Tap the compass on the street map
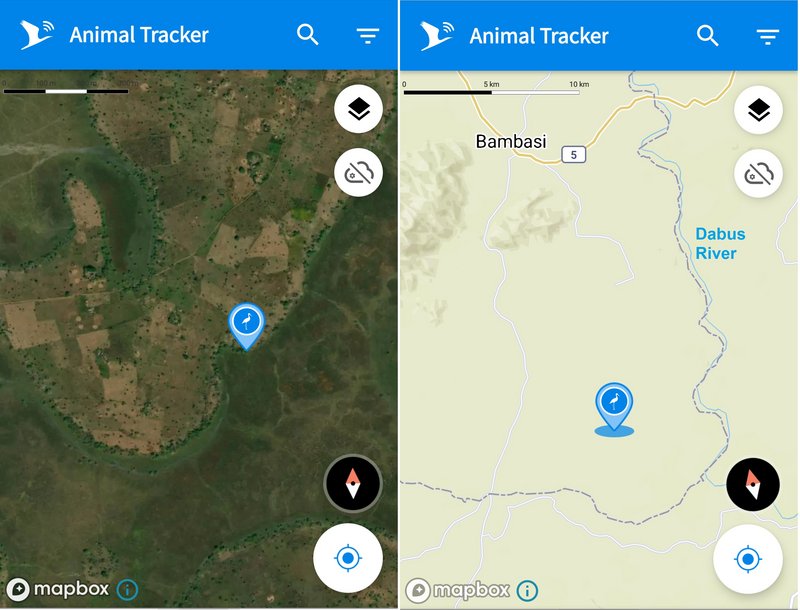Viewport: 800px width, 610px height. pos(753,485)
